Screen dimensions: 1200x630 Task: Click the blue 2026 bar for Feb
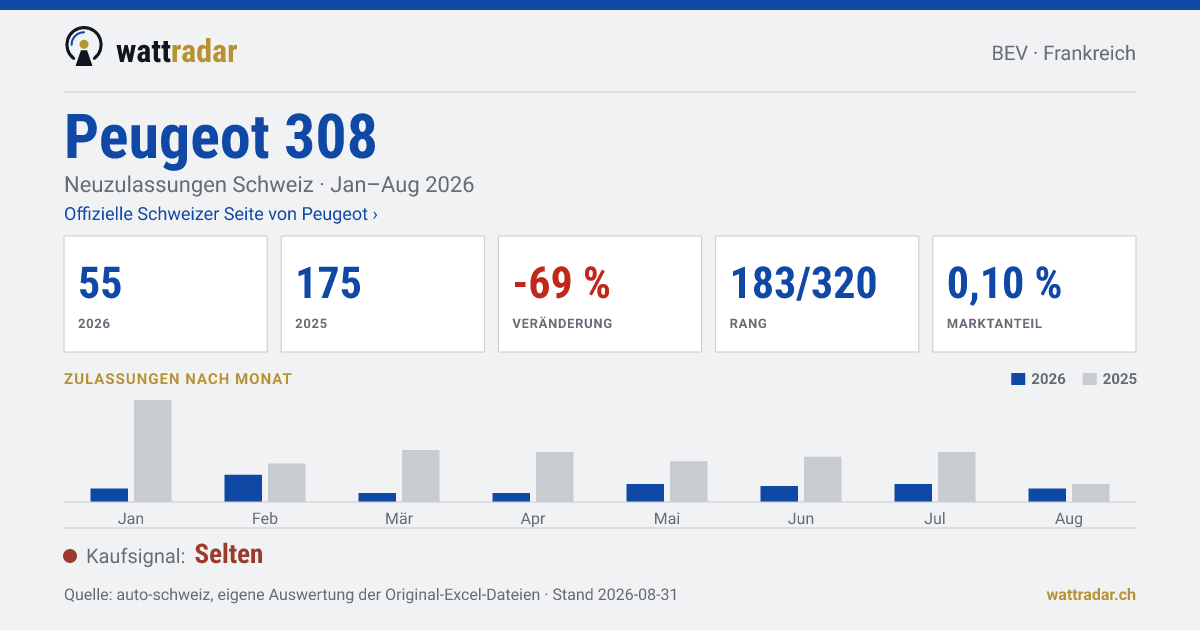[243, 488]
